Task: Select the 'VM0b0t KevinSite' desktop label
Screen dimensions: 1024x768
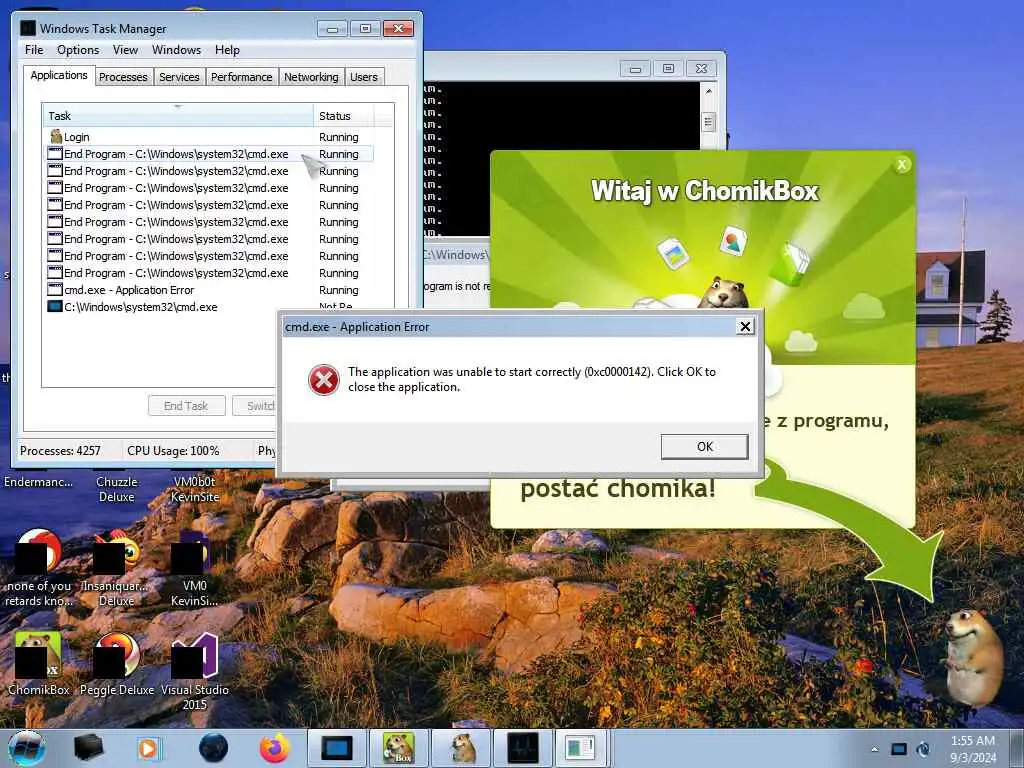Action: [195, 489]
